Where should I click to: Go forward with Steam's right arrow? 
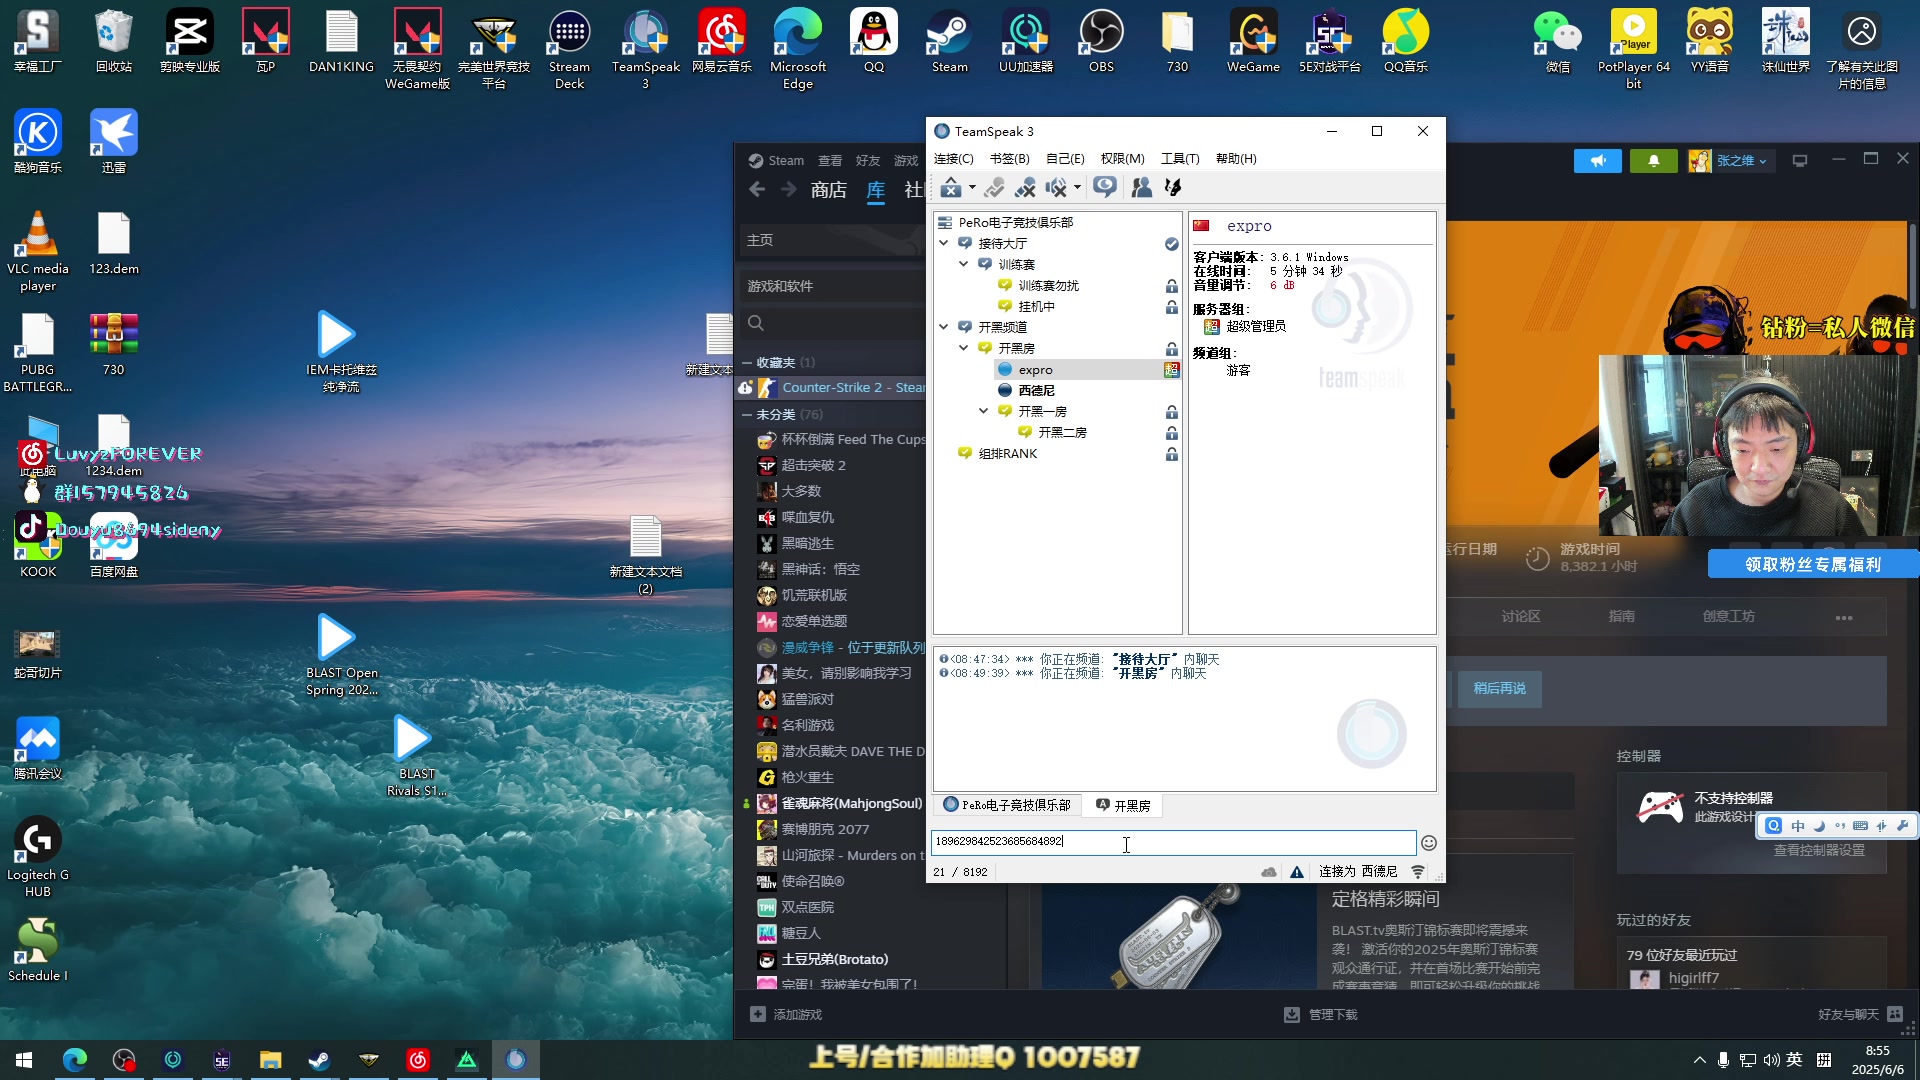click(x=789, y=190)
